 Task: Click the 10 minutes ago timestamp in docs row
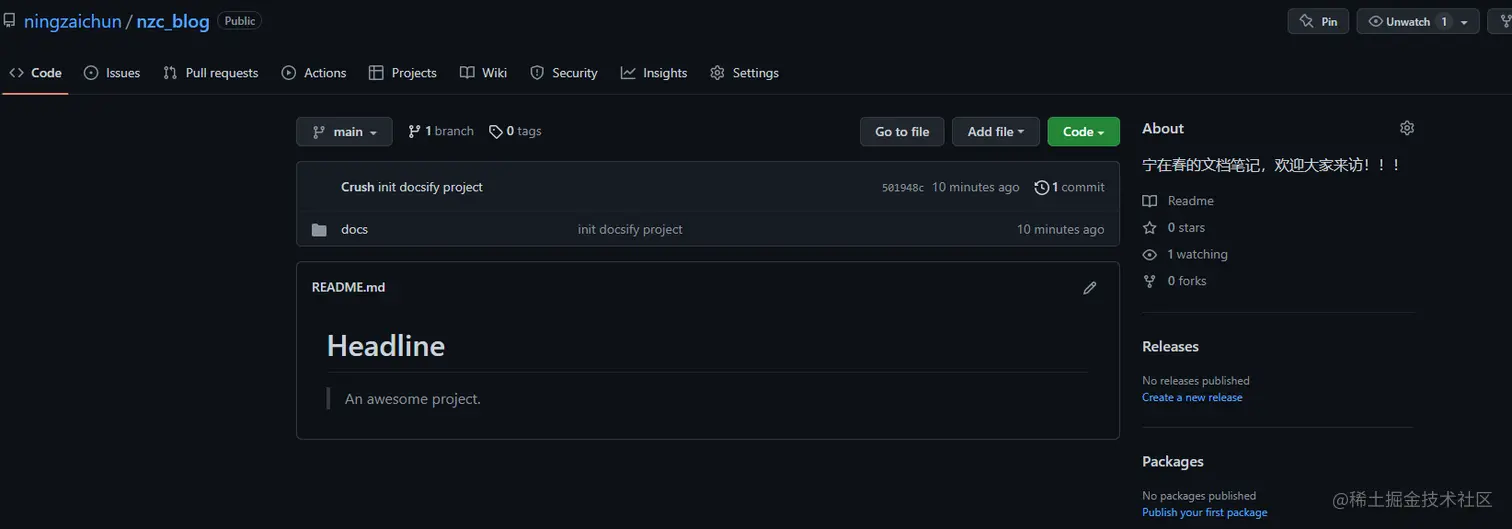1061,229
